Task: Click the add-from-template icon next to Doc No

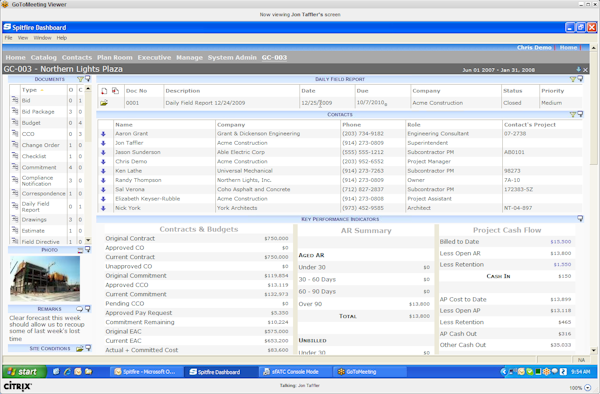Action: tap(115, 91)
